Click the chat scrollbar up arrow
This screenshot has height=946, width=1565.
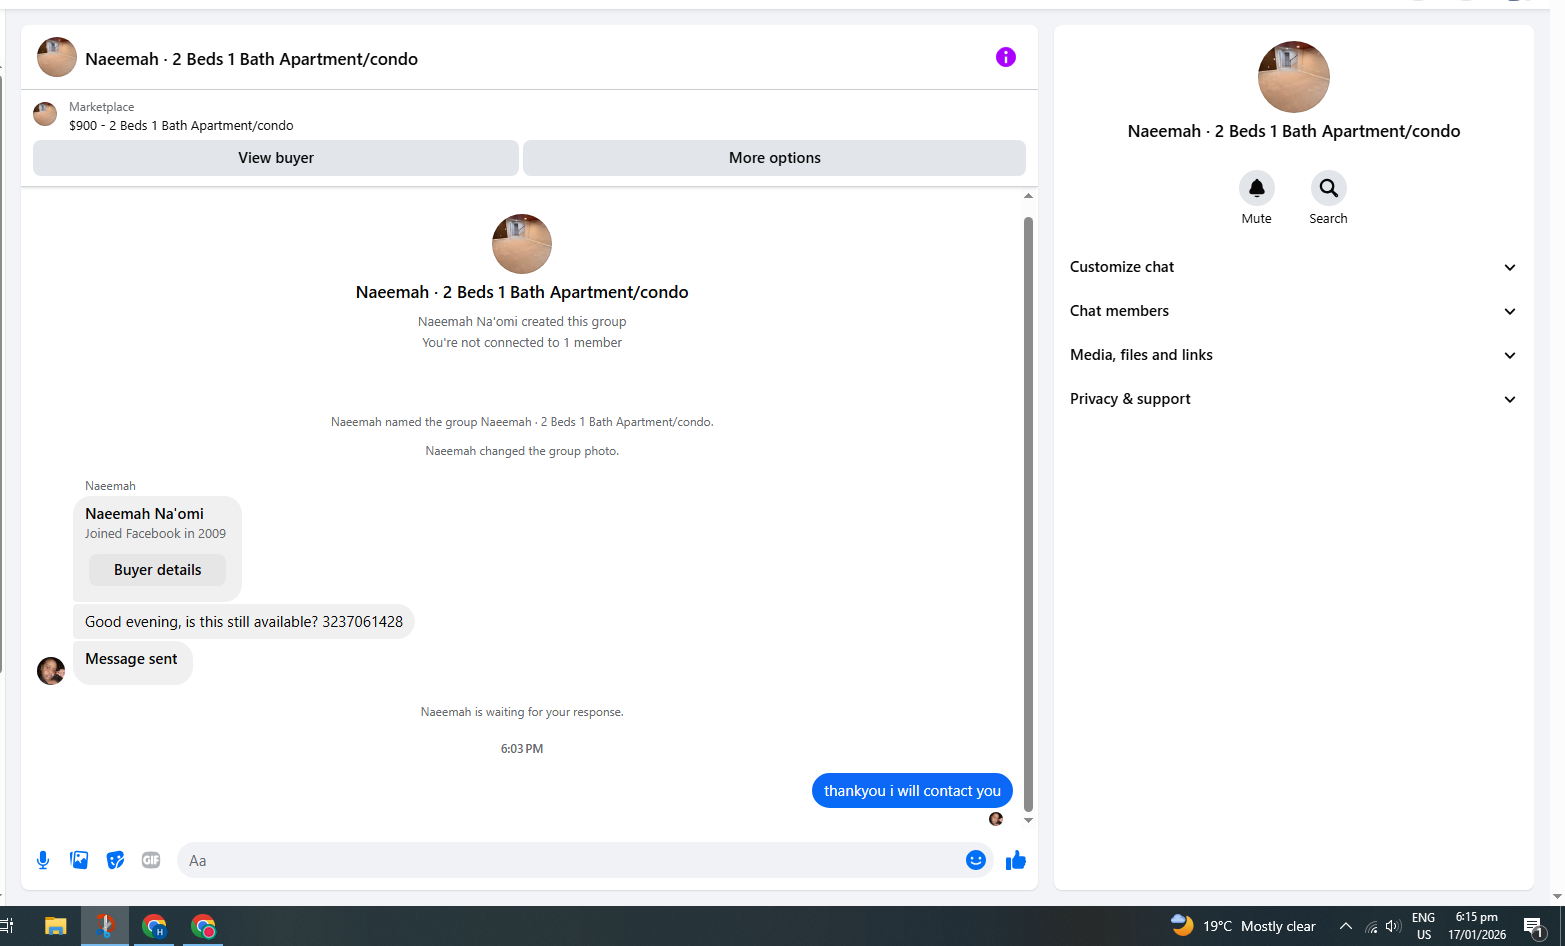pos(1028,196)
